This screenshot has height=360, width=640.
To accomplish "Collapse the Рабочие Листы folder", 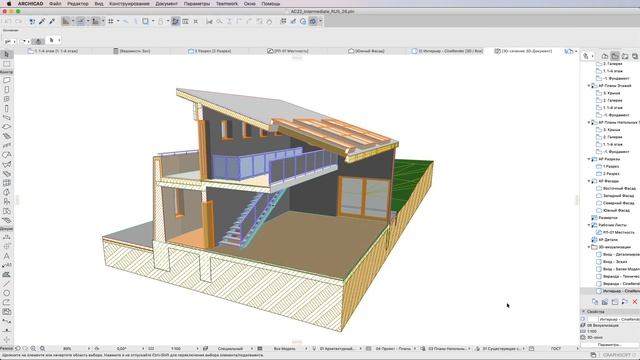I will point(589,225).
